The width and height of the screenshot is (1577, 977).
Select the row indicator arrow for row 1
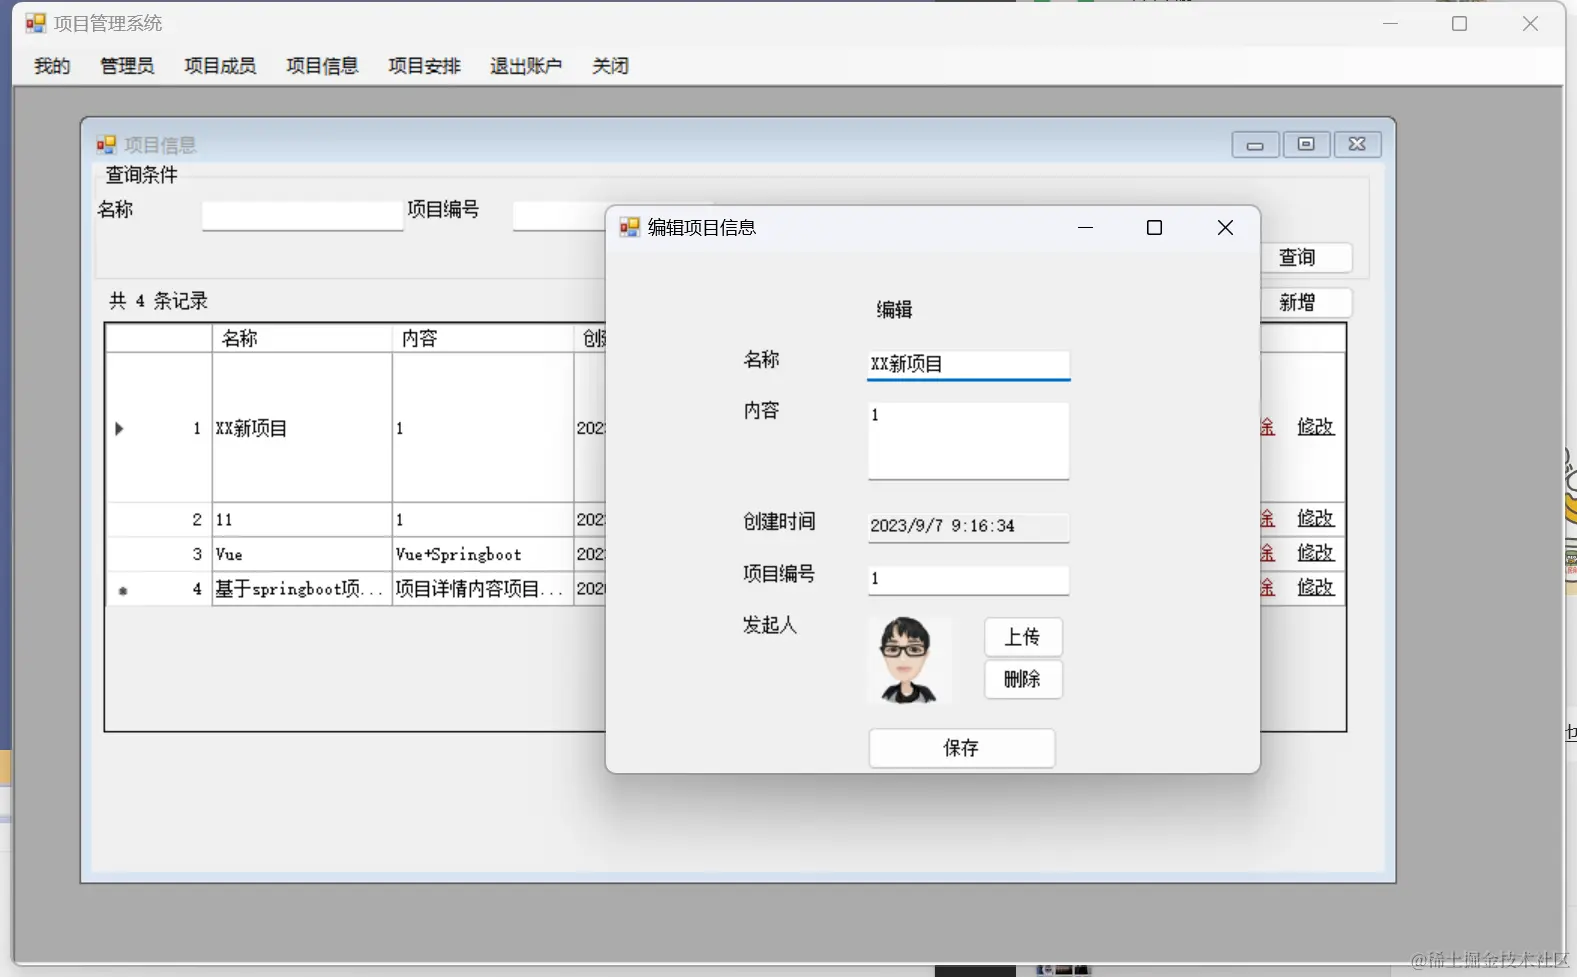pyautogui.click(x=119, y=429)
